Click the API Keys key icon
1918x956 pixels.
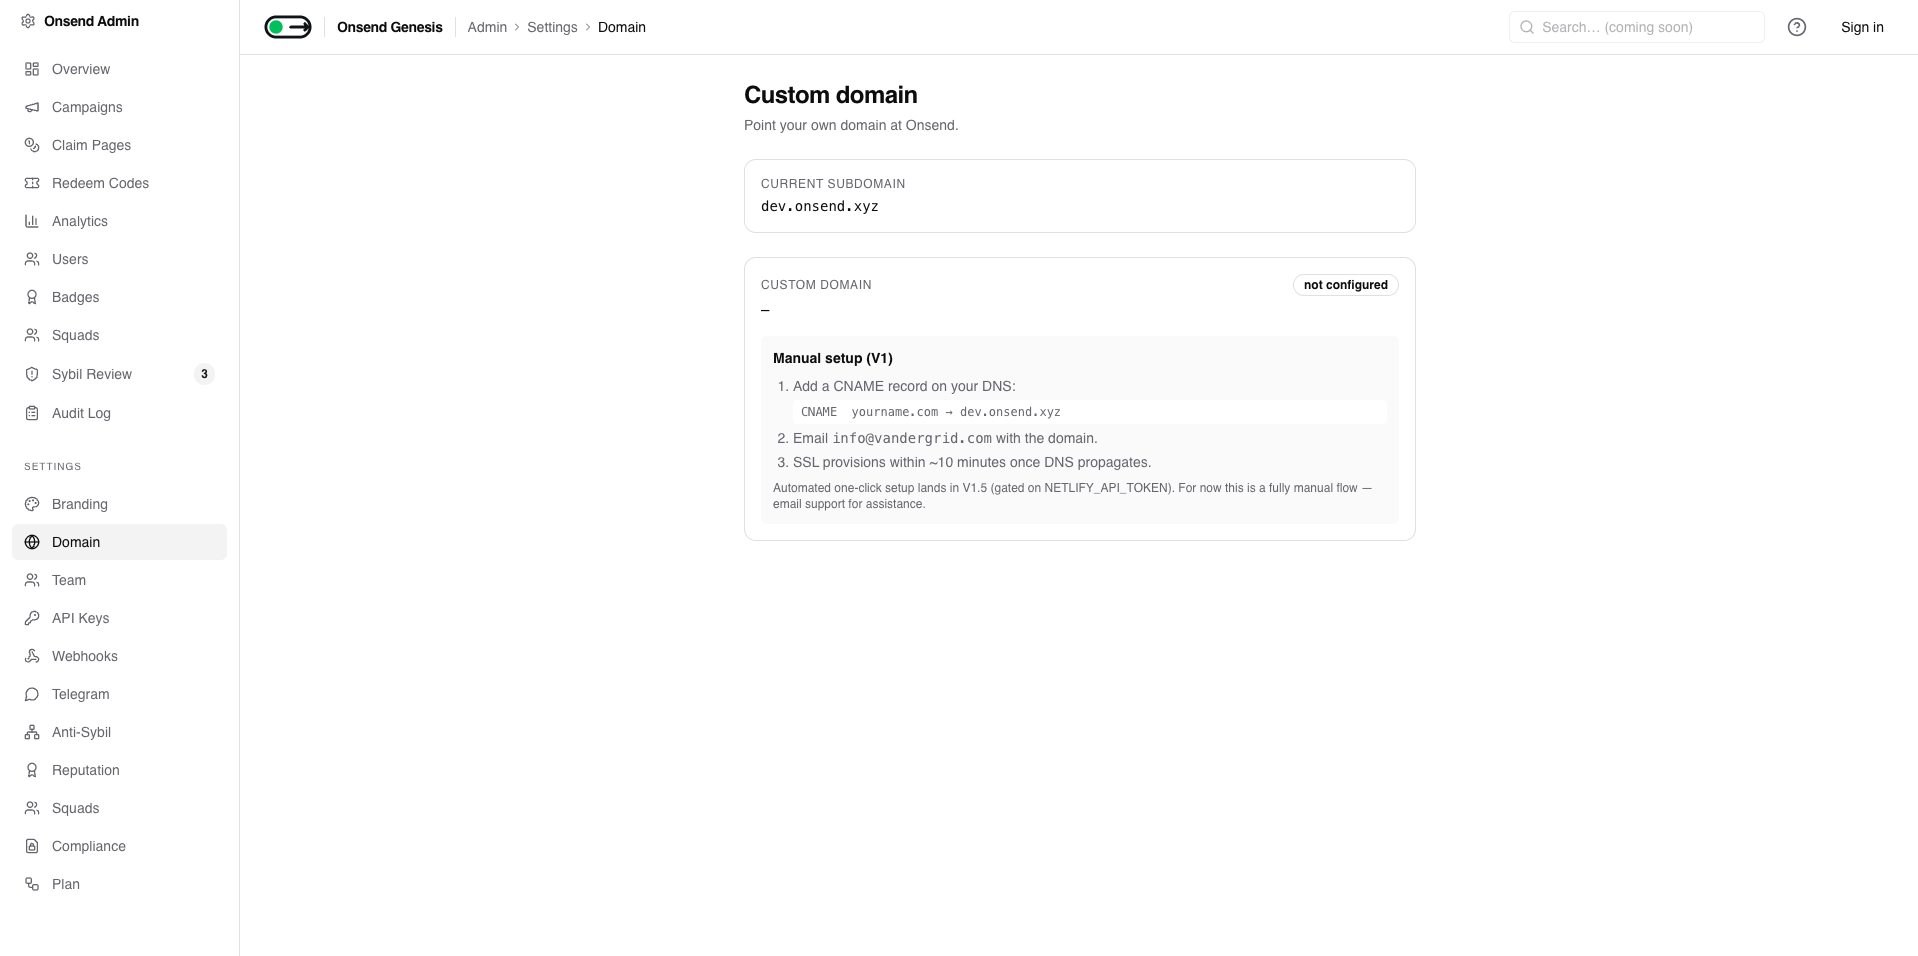click(x=32, y=618)
